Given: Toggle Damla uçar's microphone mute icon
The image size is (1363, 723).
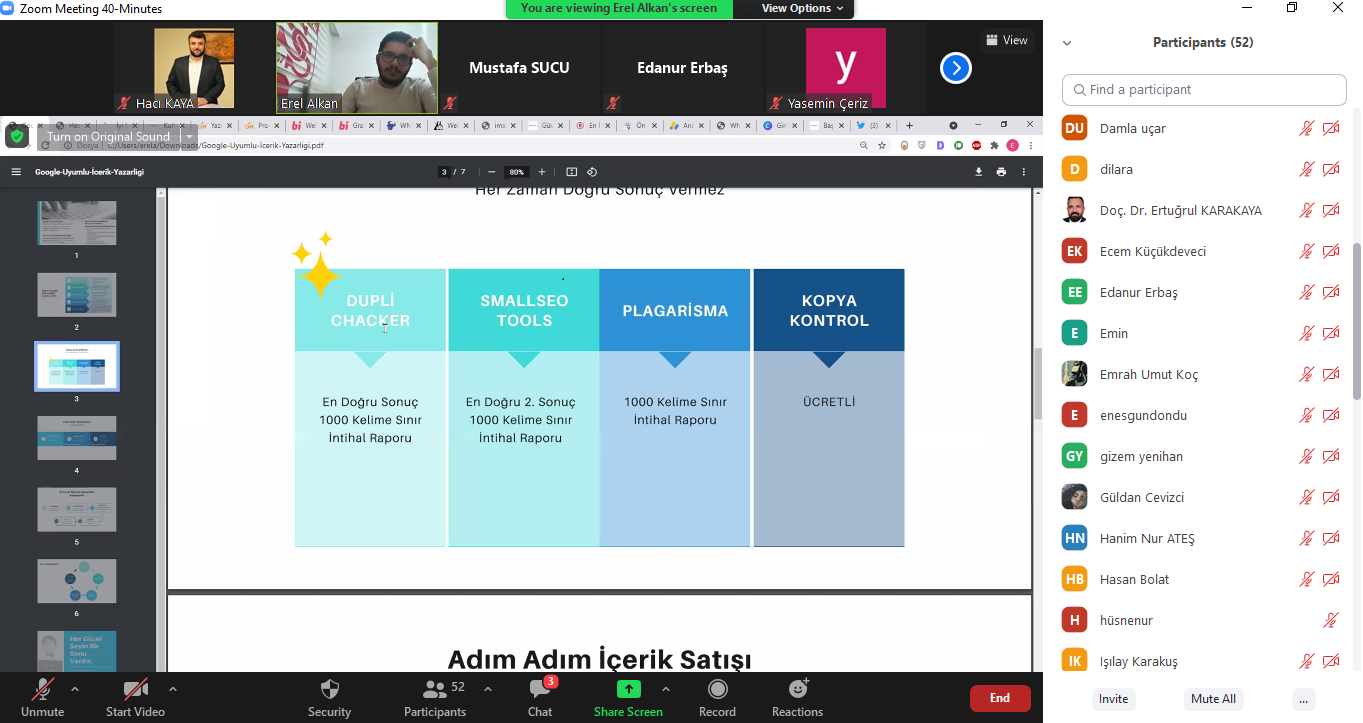Looking at the screenshot, I should pyautogui.click(x=1306, y=129).
